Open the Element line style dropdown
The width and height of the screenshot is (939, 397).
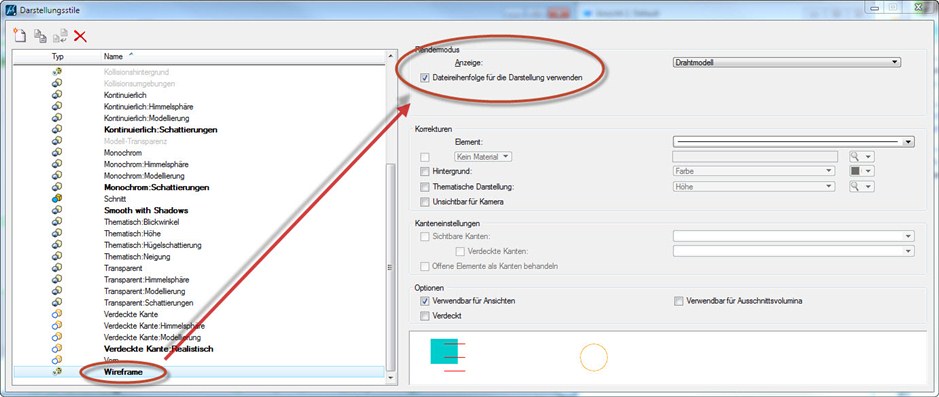(794, 142)
